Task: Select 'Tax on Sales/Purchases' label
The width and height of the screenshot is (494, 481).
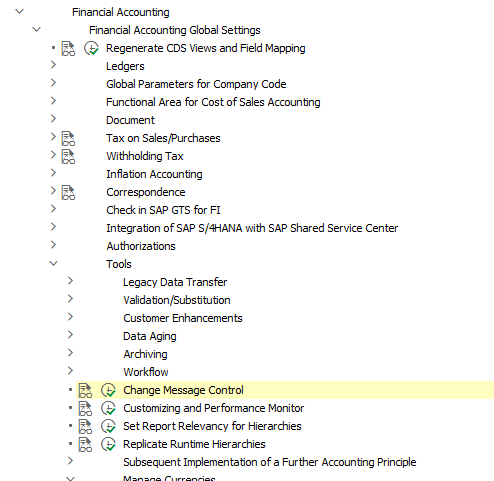Action: [163, 138]
